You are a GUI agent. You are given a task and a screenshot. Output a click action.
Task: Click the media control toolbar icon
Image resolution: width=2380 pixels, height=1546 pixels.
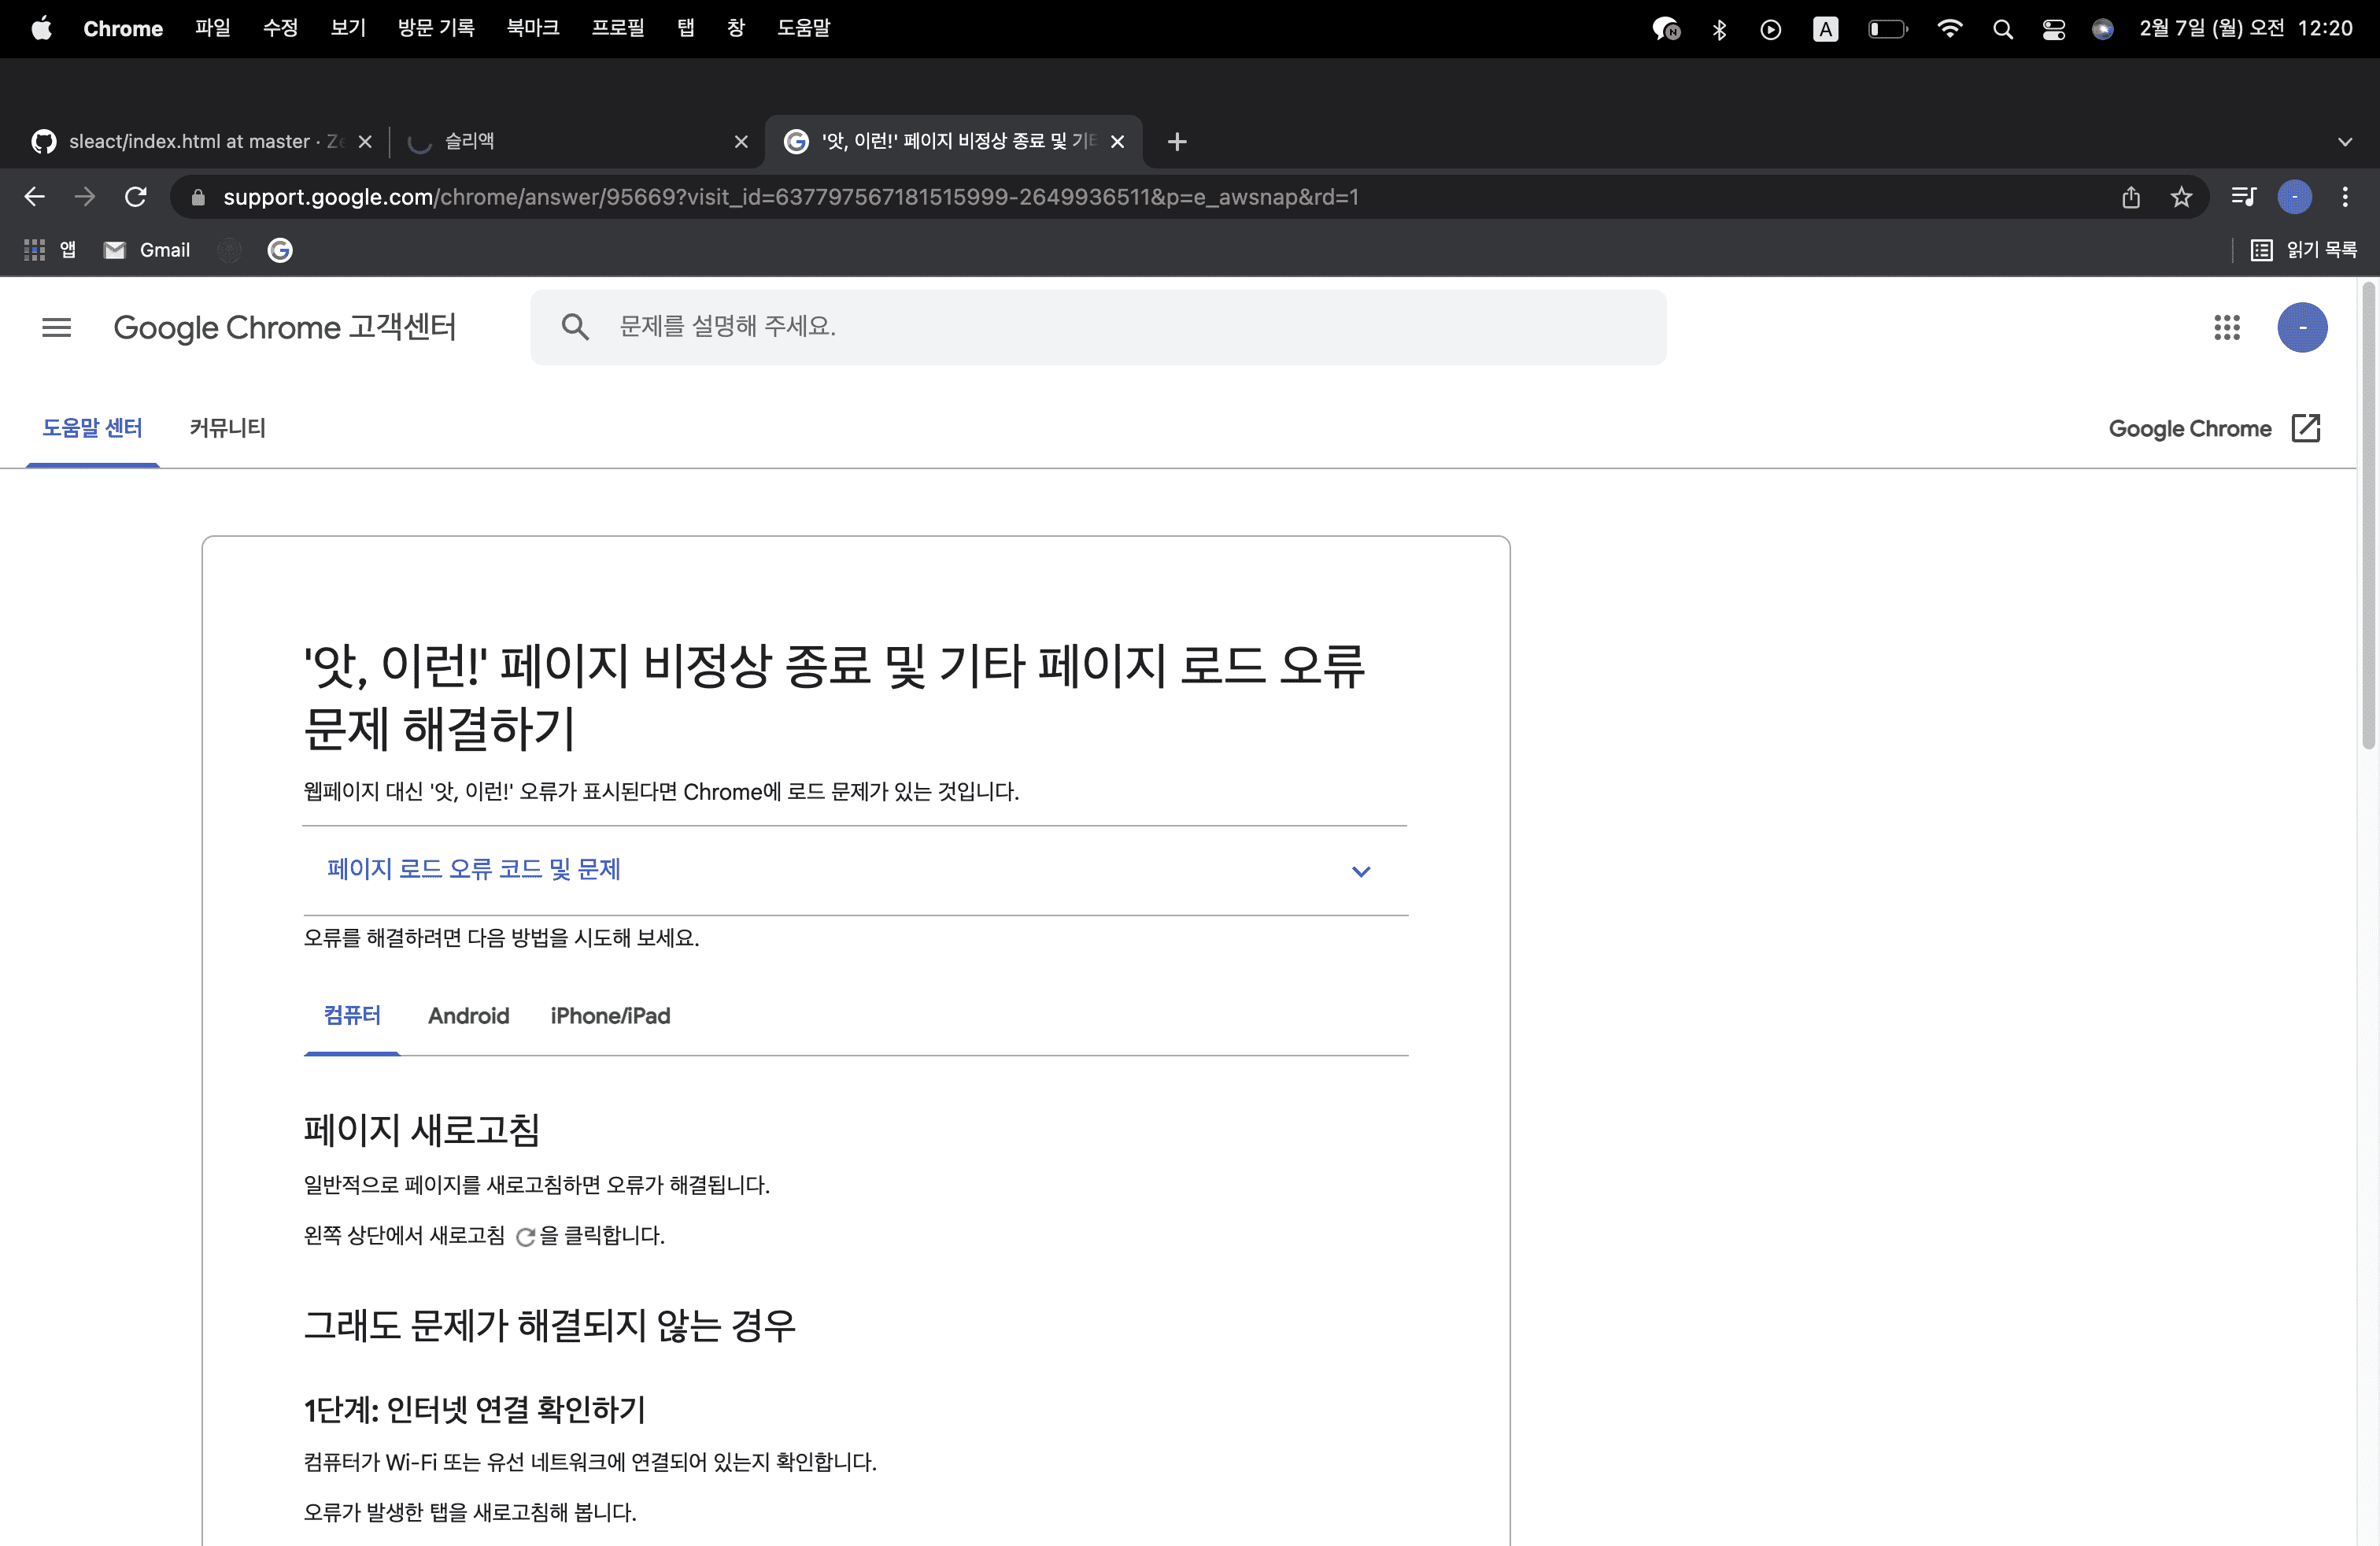[x=2243, y=197]
